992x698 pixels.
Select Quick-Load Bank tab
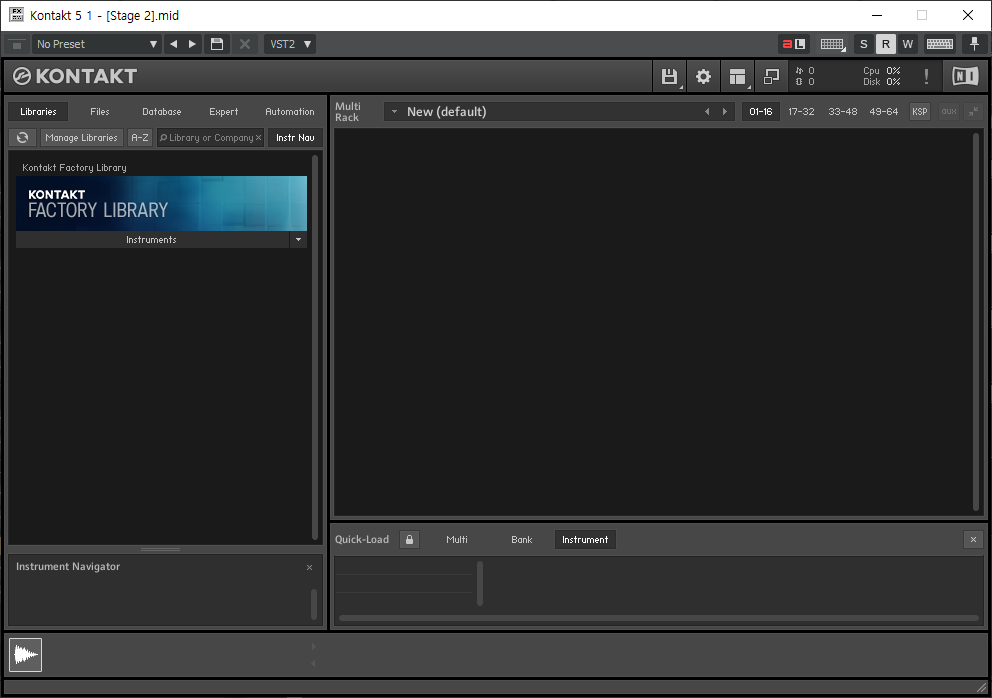coord(522,540)
